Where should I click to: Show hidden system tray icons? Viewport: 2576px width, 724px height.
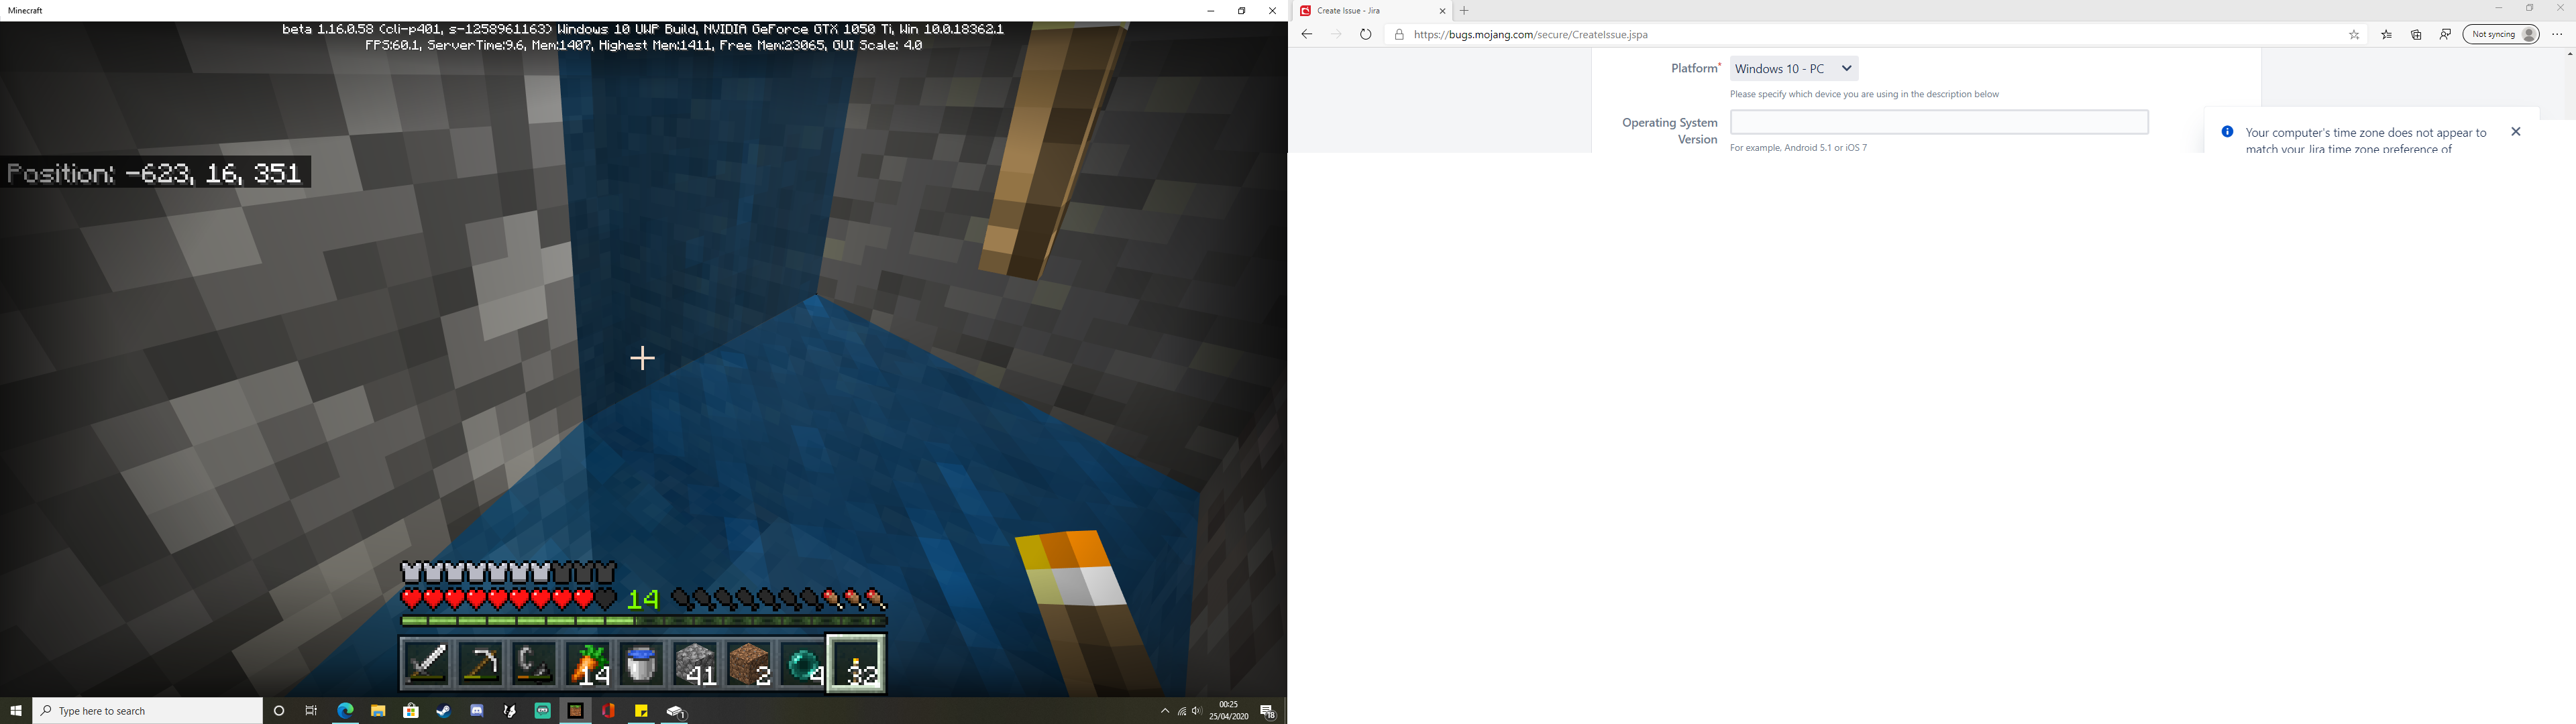[x=1164, y=711]
